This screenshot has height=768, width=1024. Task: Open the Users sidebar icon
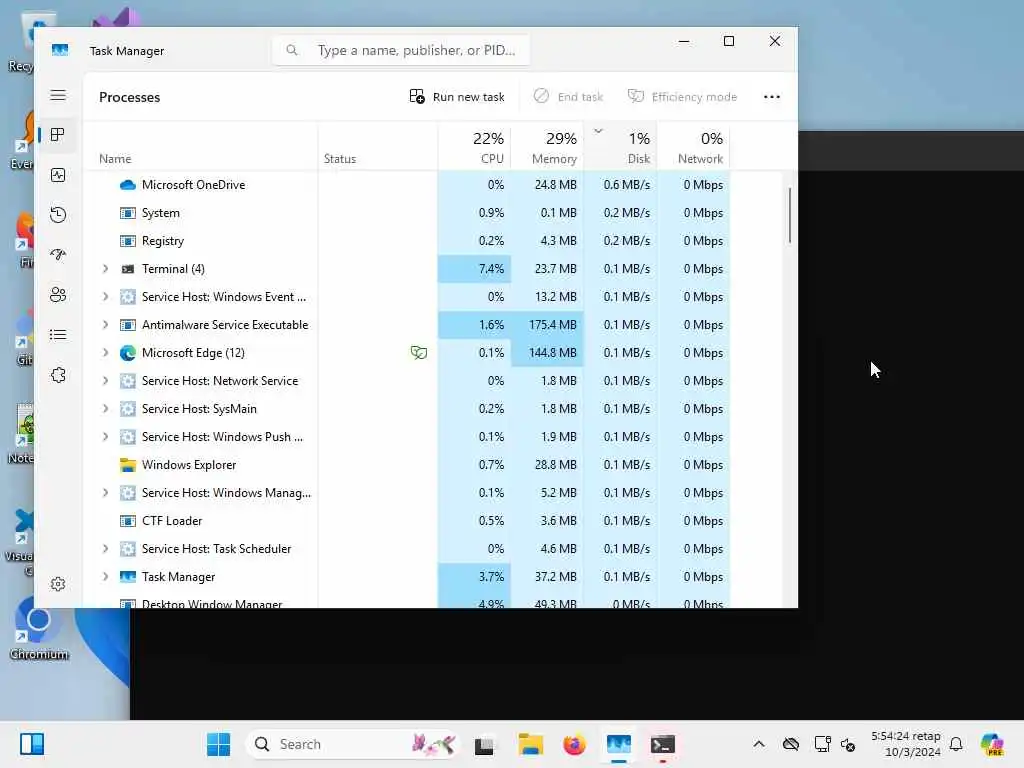(x=58, y=295)
